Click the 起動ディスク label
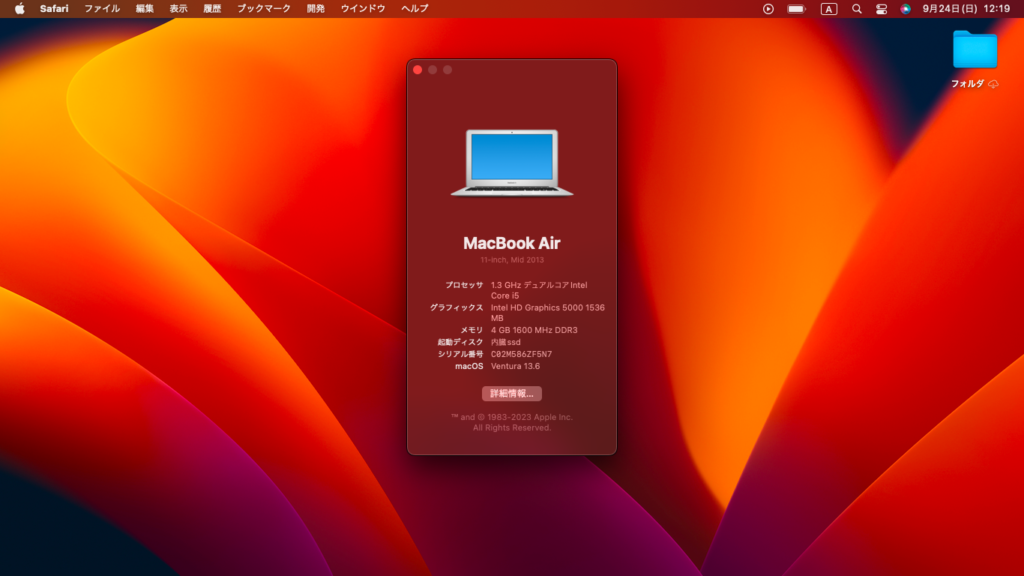 [460, 342]
